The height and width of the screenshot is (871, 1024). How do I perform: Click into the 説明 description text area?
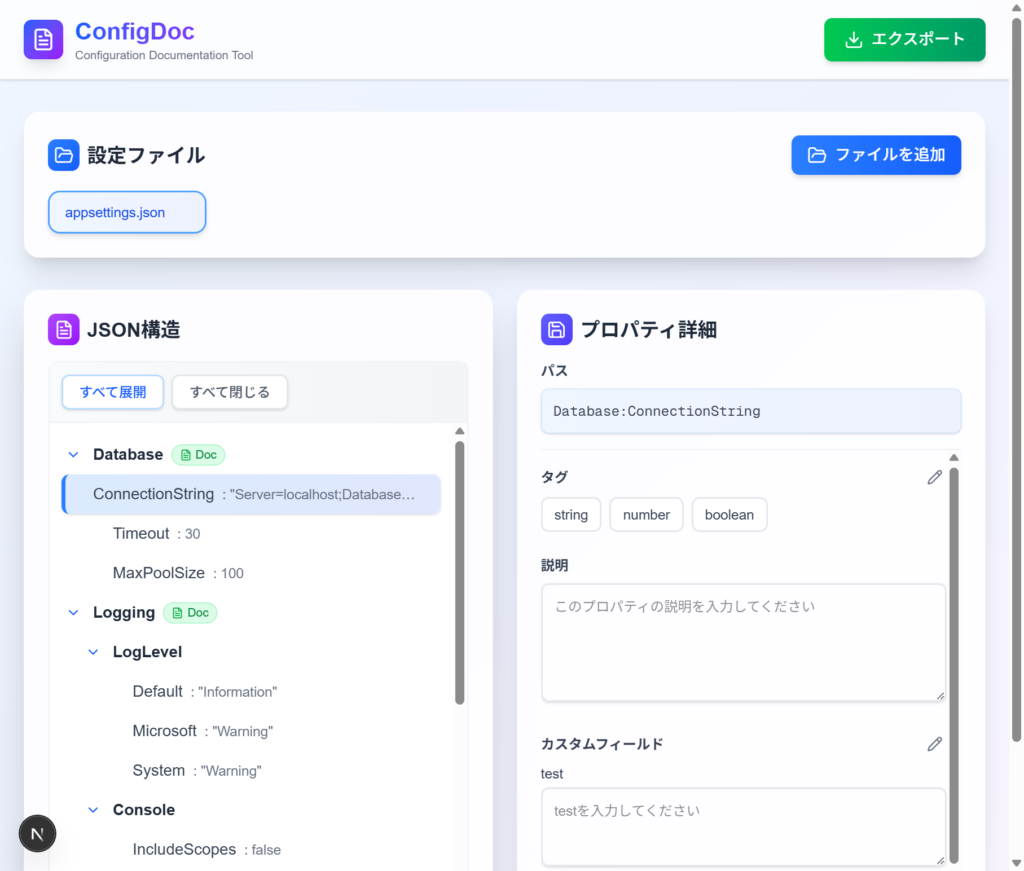743,642
